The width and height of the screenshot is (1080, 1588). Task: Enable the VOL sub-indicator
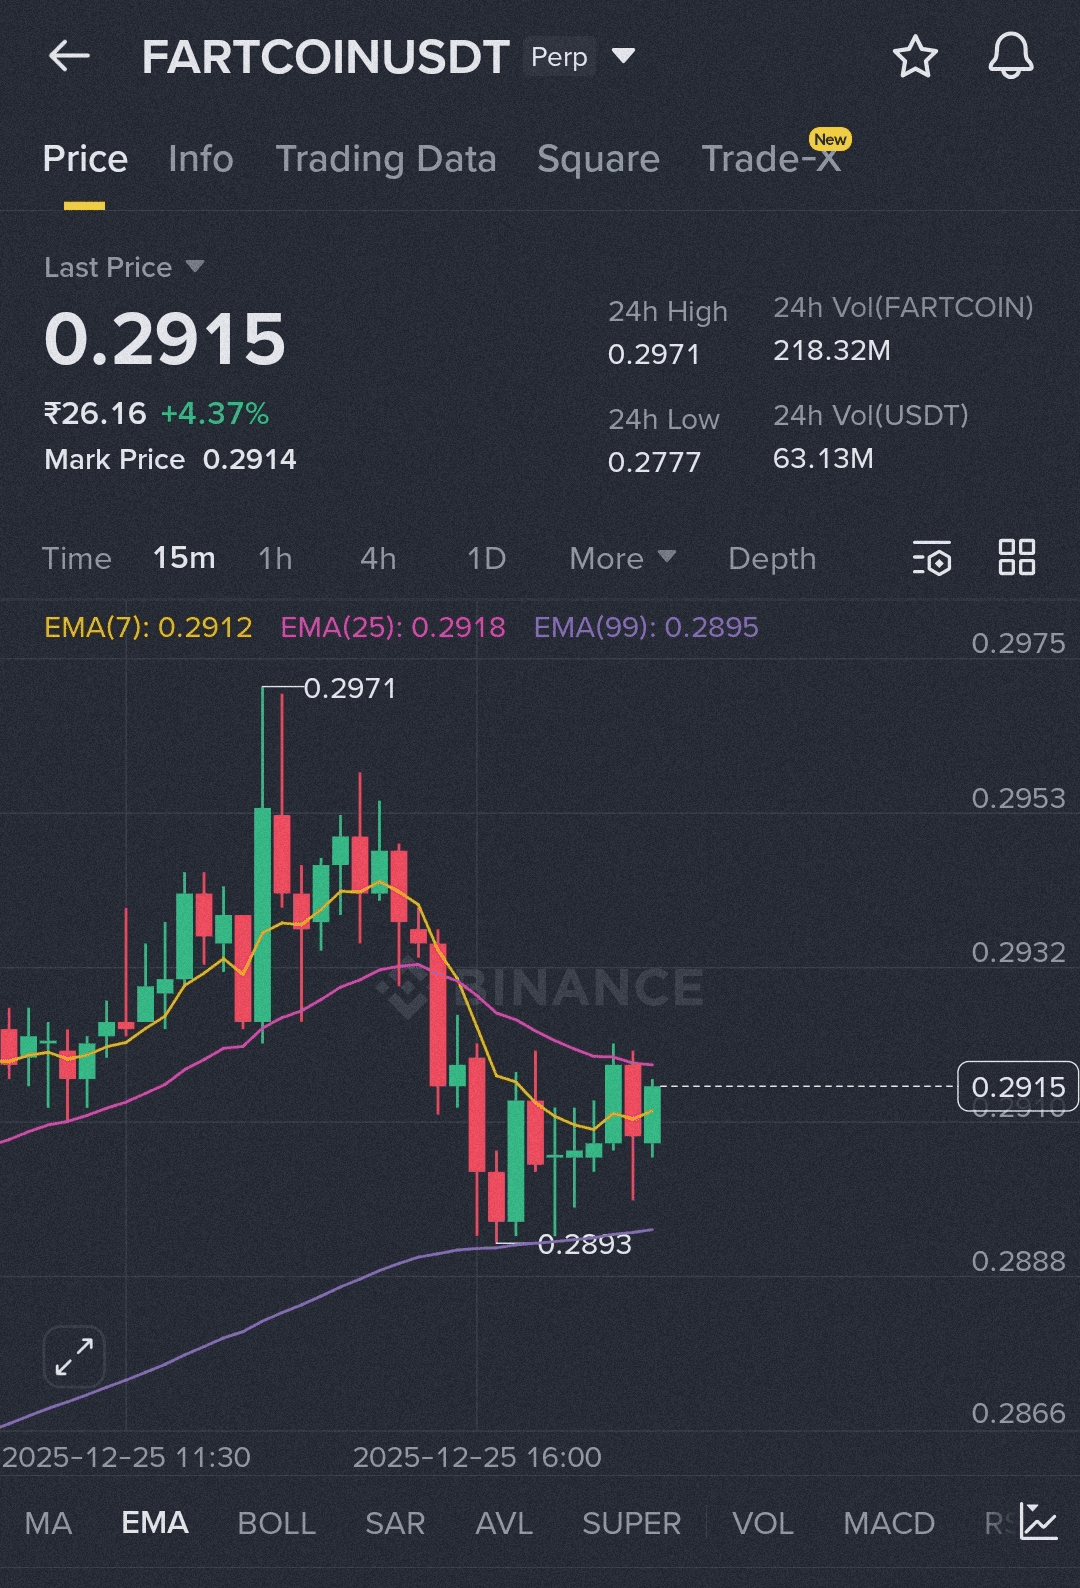(762, 1523)
